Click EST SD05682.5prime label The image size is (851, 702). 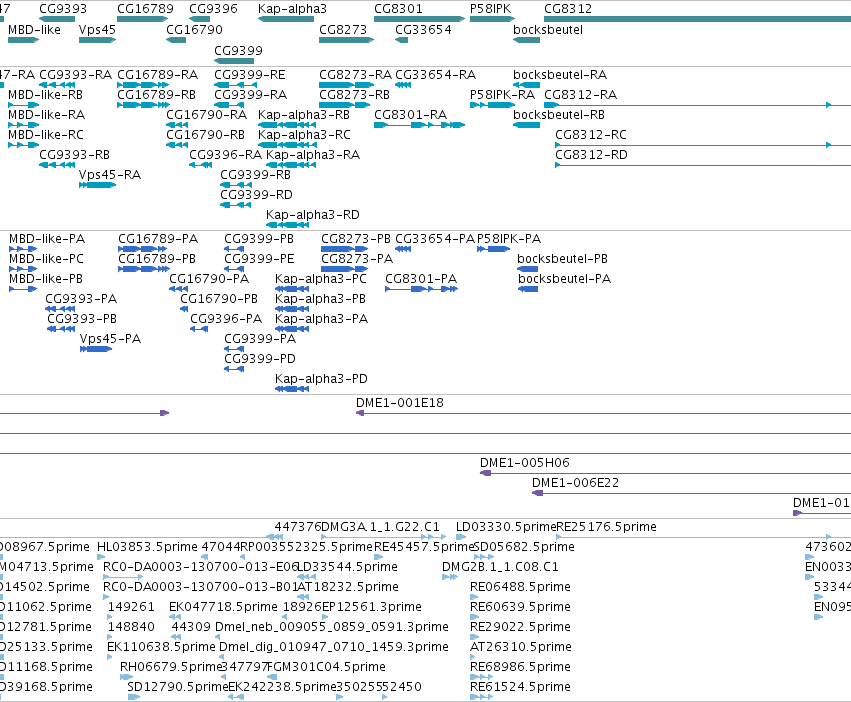tap(524, 547)
